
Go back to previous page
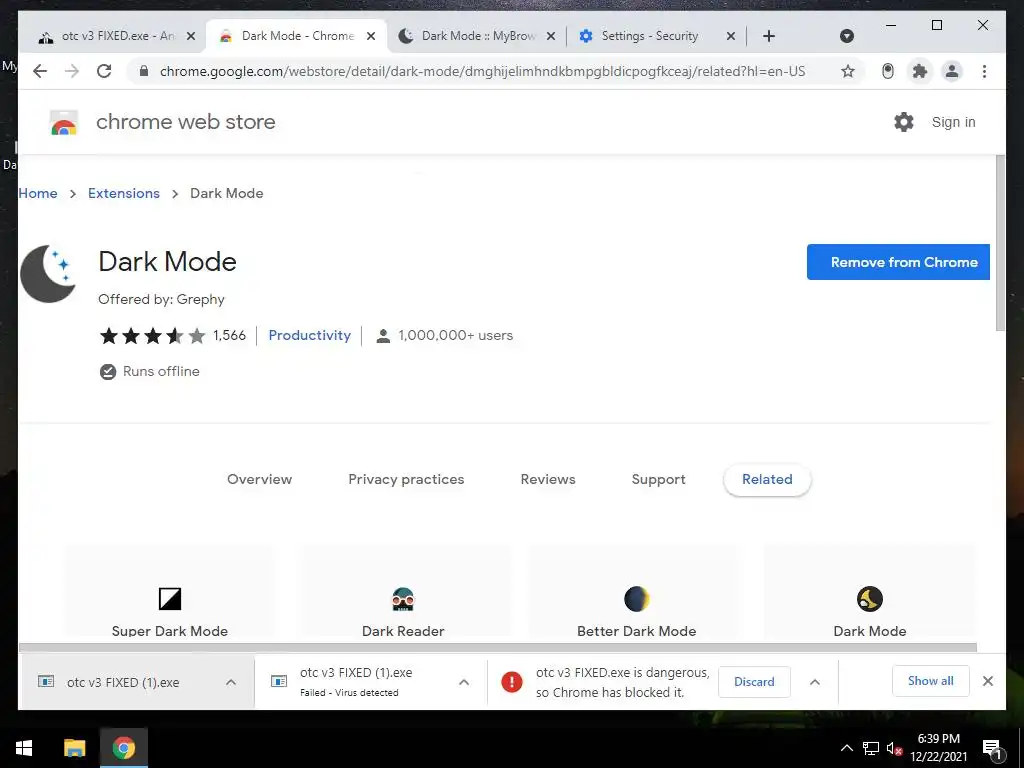[40, 71]
